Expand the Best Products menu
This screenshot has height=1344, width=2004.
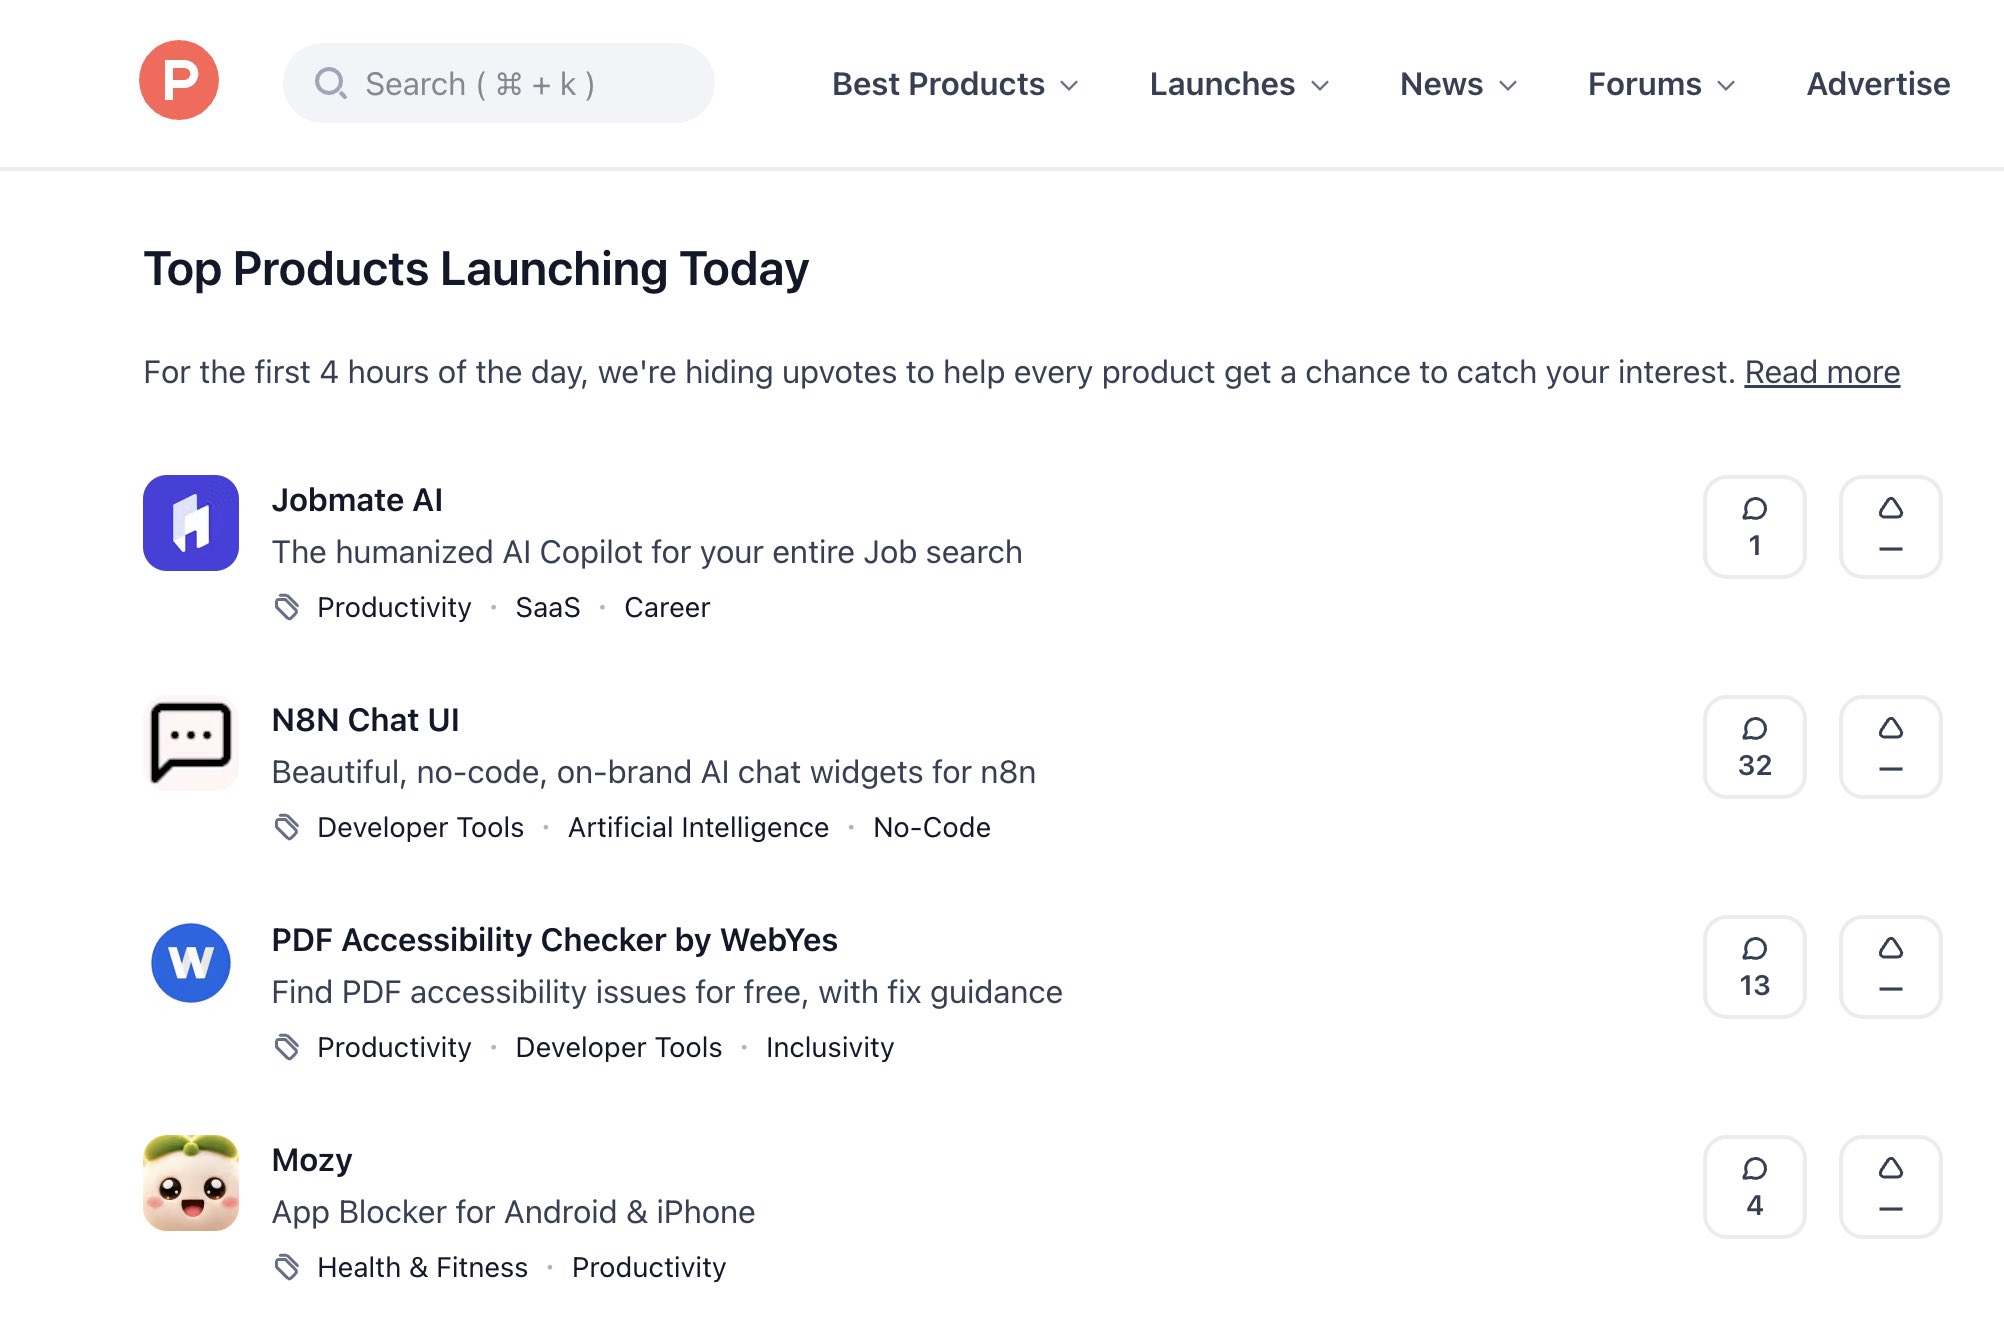pos(955,84)
